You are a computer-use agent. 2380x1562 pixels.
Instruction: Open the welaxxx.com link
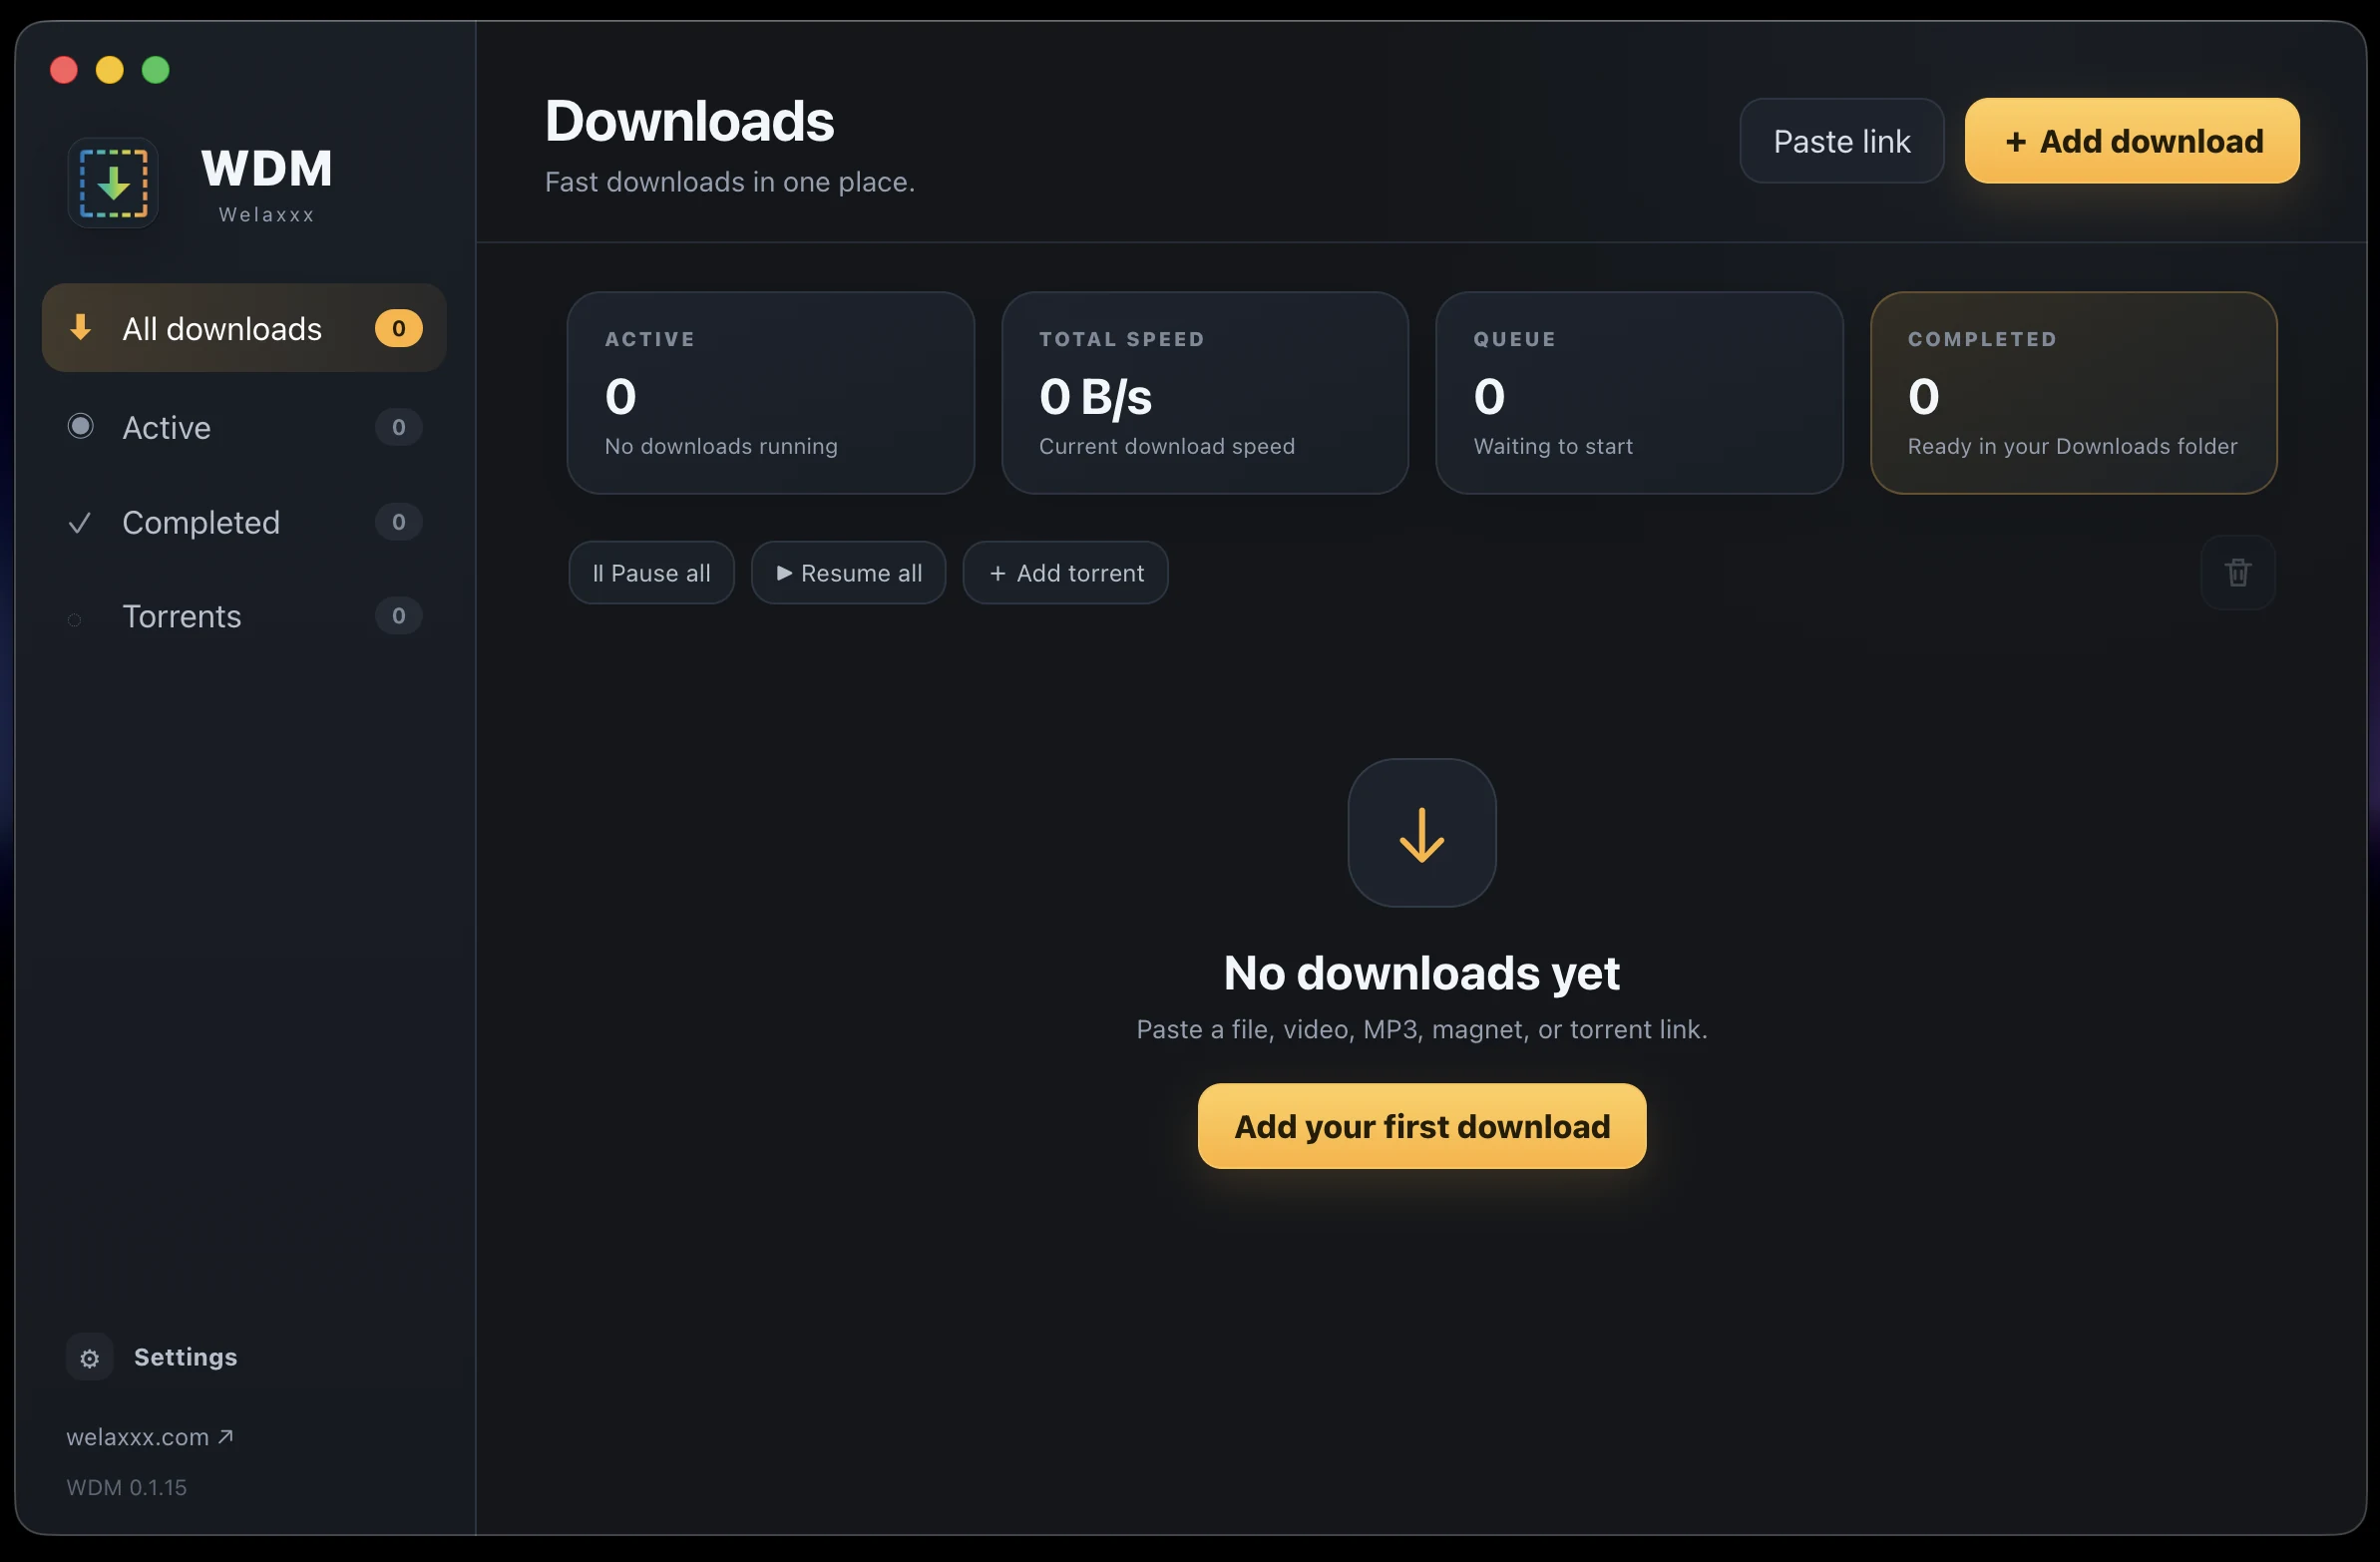pos(149,1437)
